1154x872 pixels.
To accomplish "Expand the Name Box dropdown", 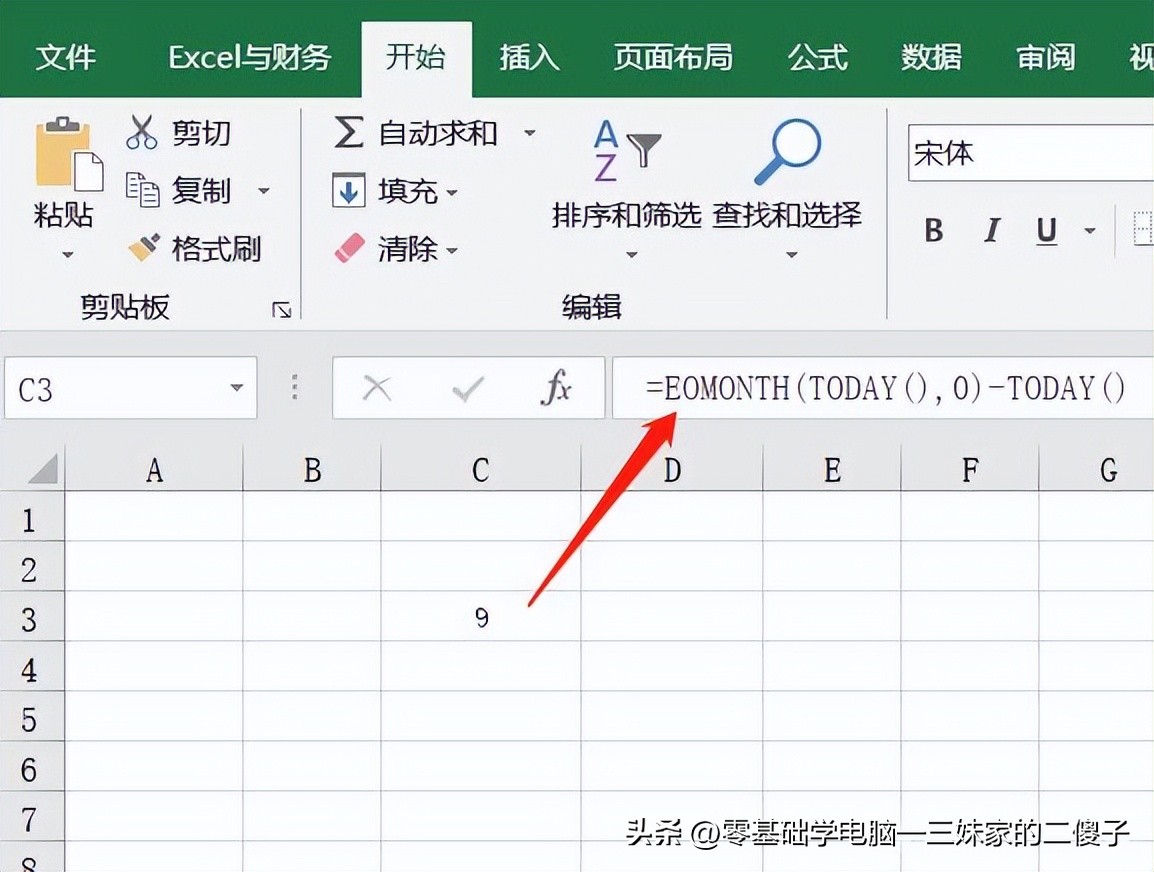I will click(x=237, y=388).
